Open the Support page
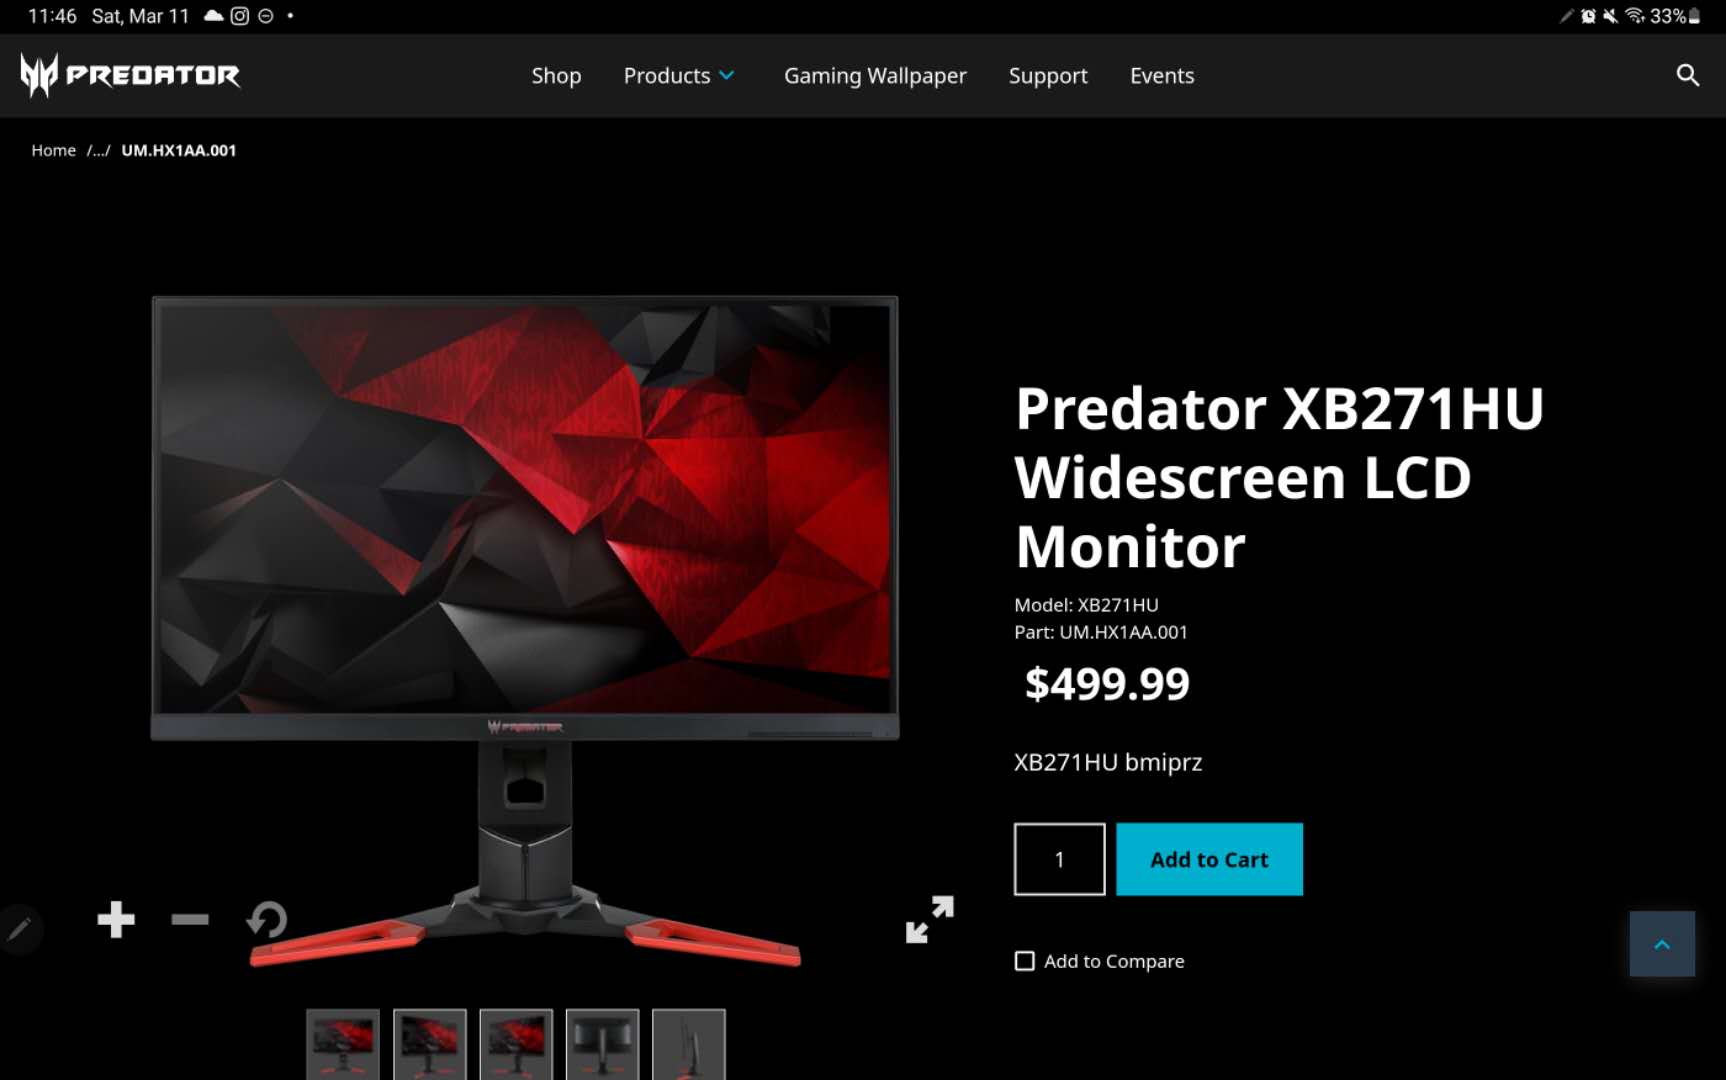 [1048, 76]
